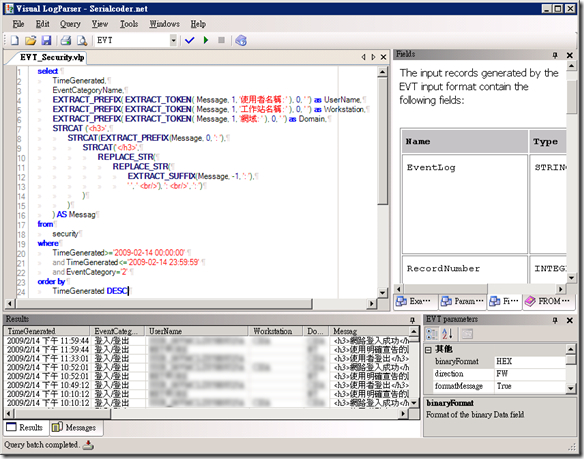This screenshot has width=584, height=459.
Task: Switch to the Results bottom tab
Action: pyautogui.click(x=25, y=428)
